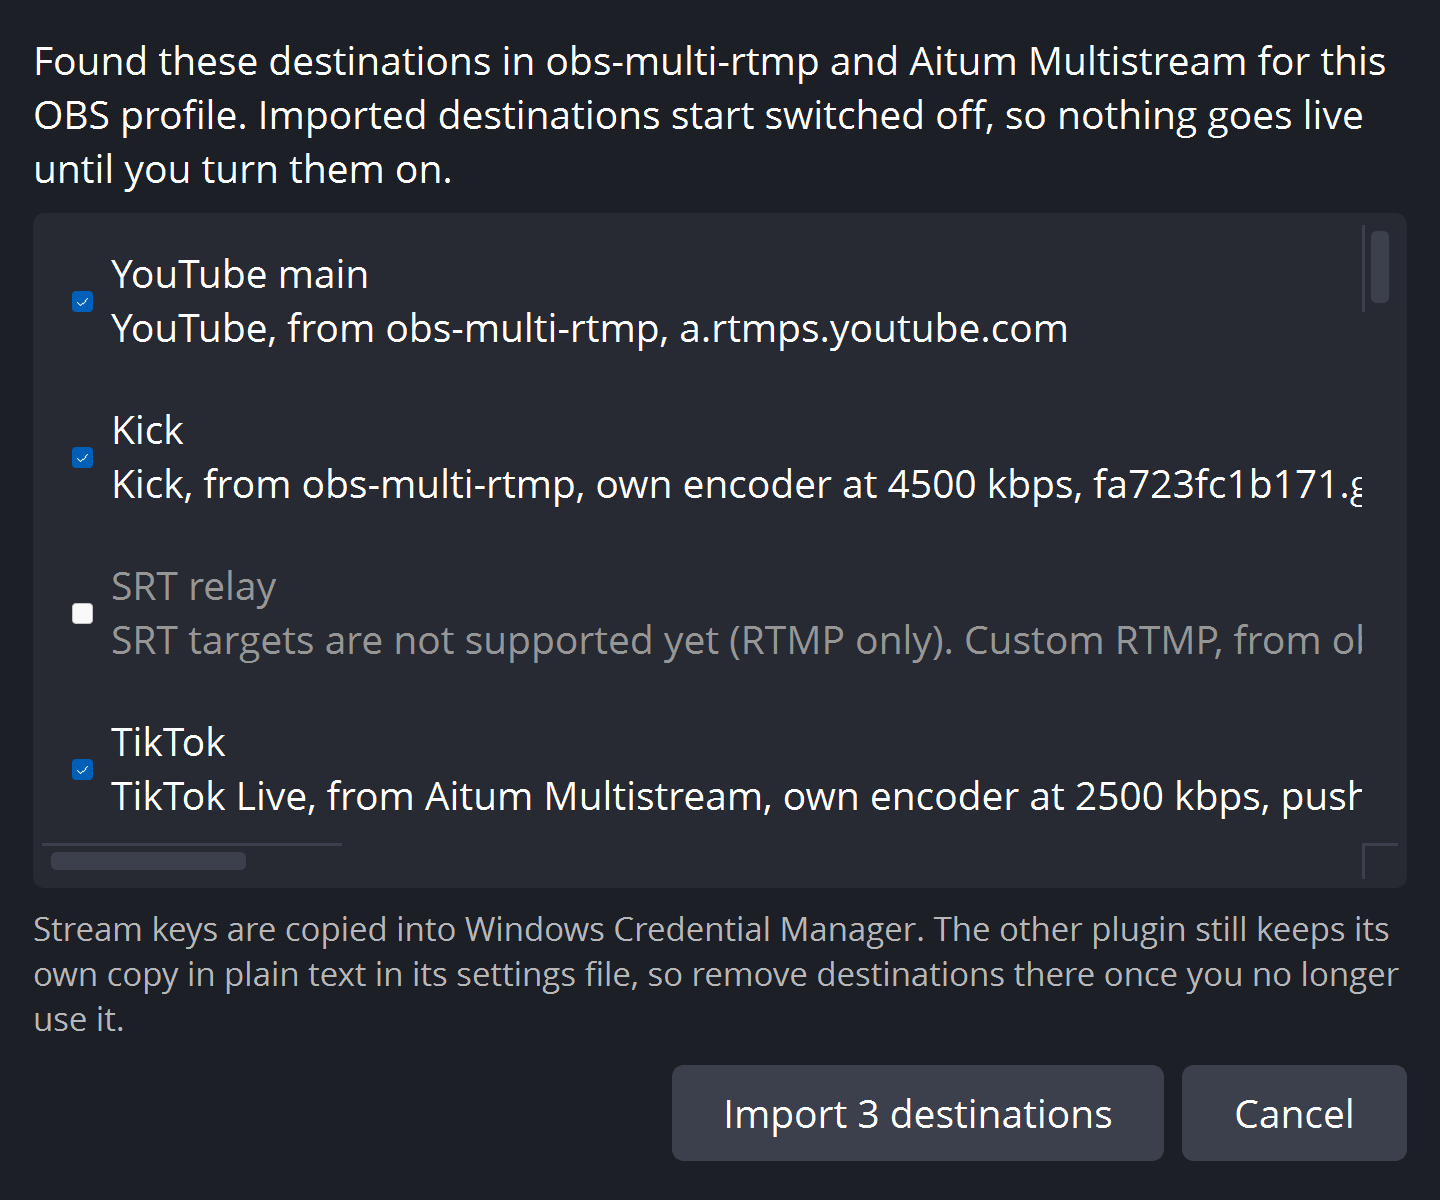1440x1200 pixels.
Task: Click the Kick 4500 kbps encoder description
Action: click(x=736, y=484)
